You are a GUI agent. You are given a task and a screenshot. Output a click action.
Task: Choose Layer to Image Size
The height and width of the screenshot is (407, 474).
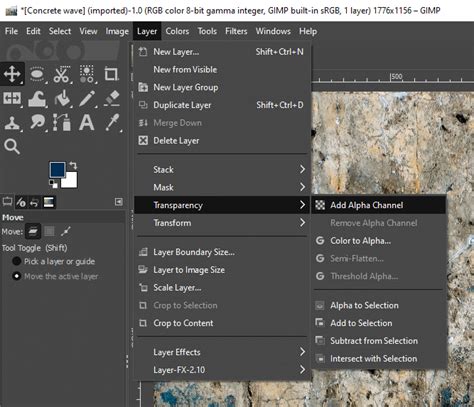coord(222,270)
